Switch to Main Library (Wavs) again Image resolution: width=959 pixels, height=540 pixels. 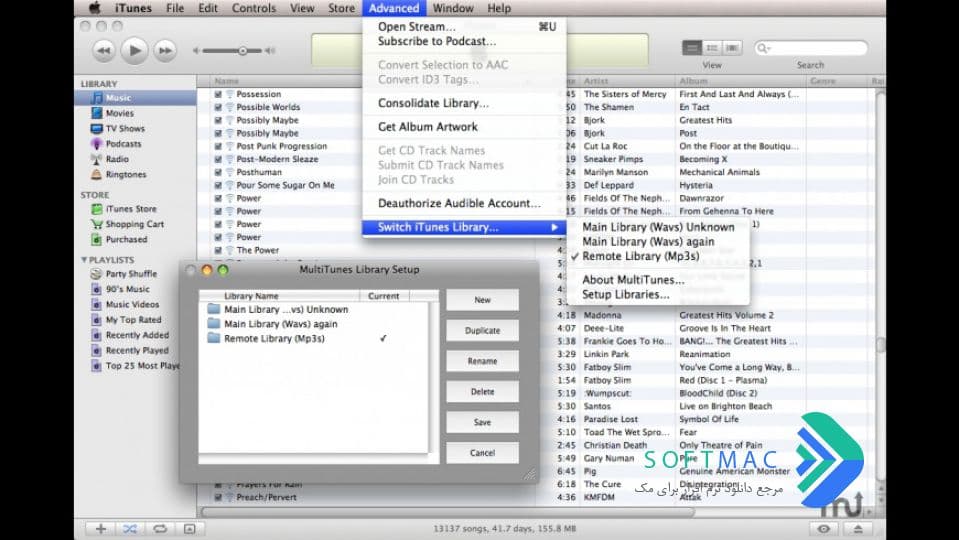tap(657, 242)
